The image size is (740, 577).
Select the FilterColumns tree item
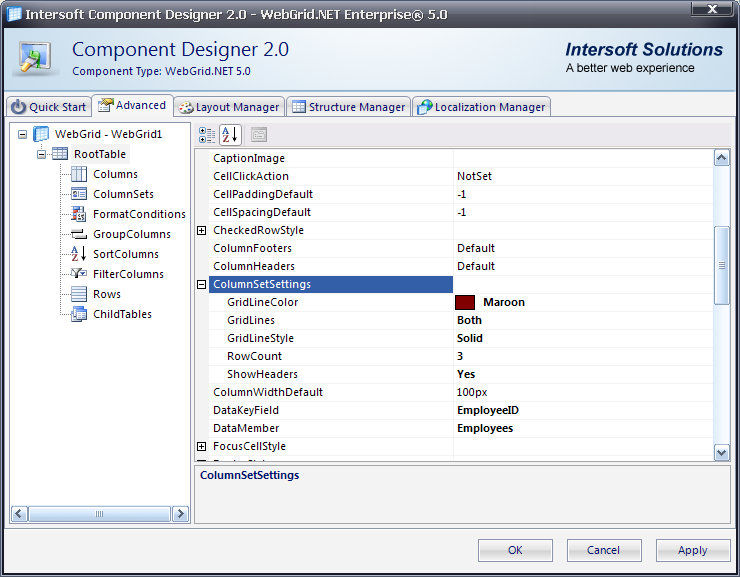[128, 274]
